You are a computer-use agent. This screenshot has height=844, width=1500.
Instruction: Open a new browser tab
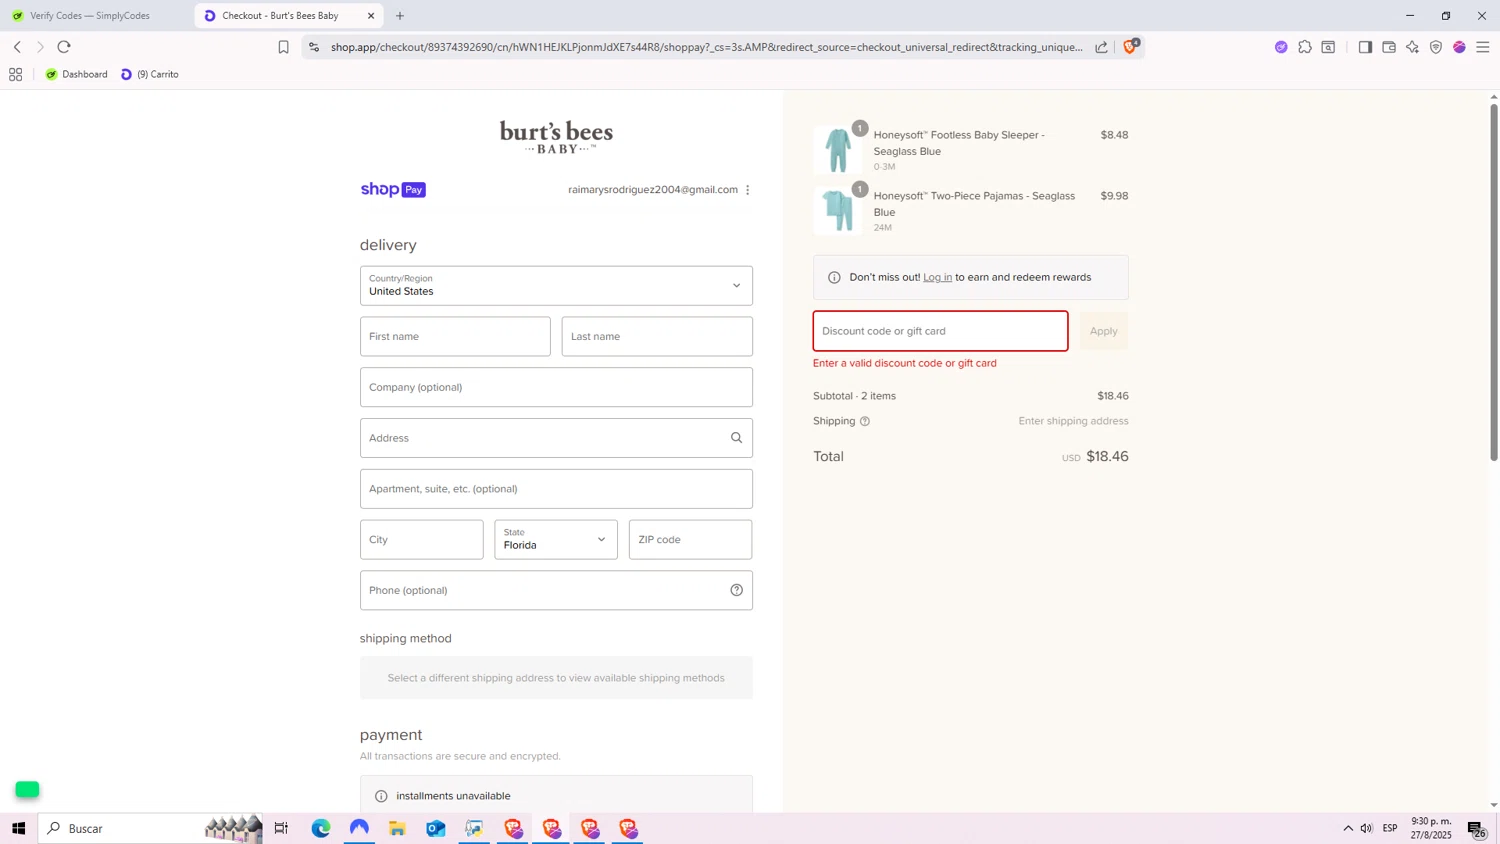pyautogui.click(x=400, y=16)
